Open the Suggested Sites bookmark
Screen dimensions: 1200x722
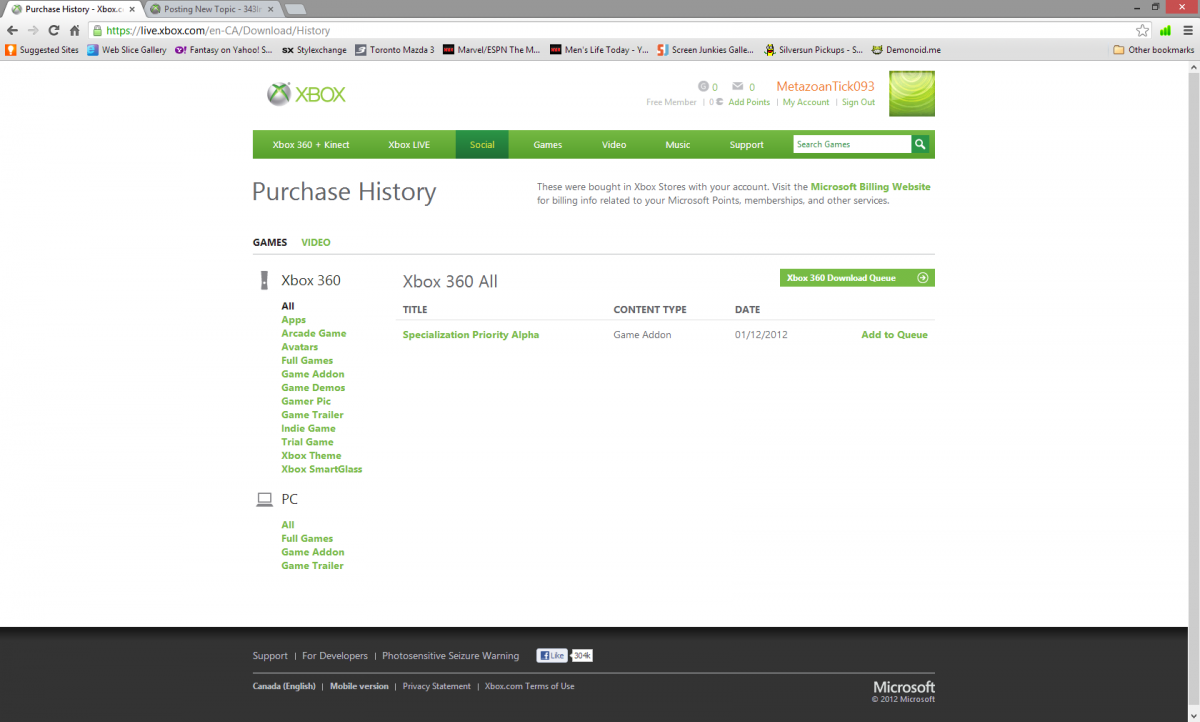pyautogui.click(x=42, y=49)
